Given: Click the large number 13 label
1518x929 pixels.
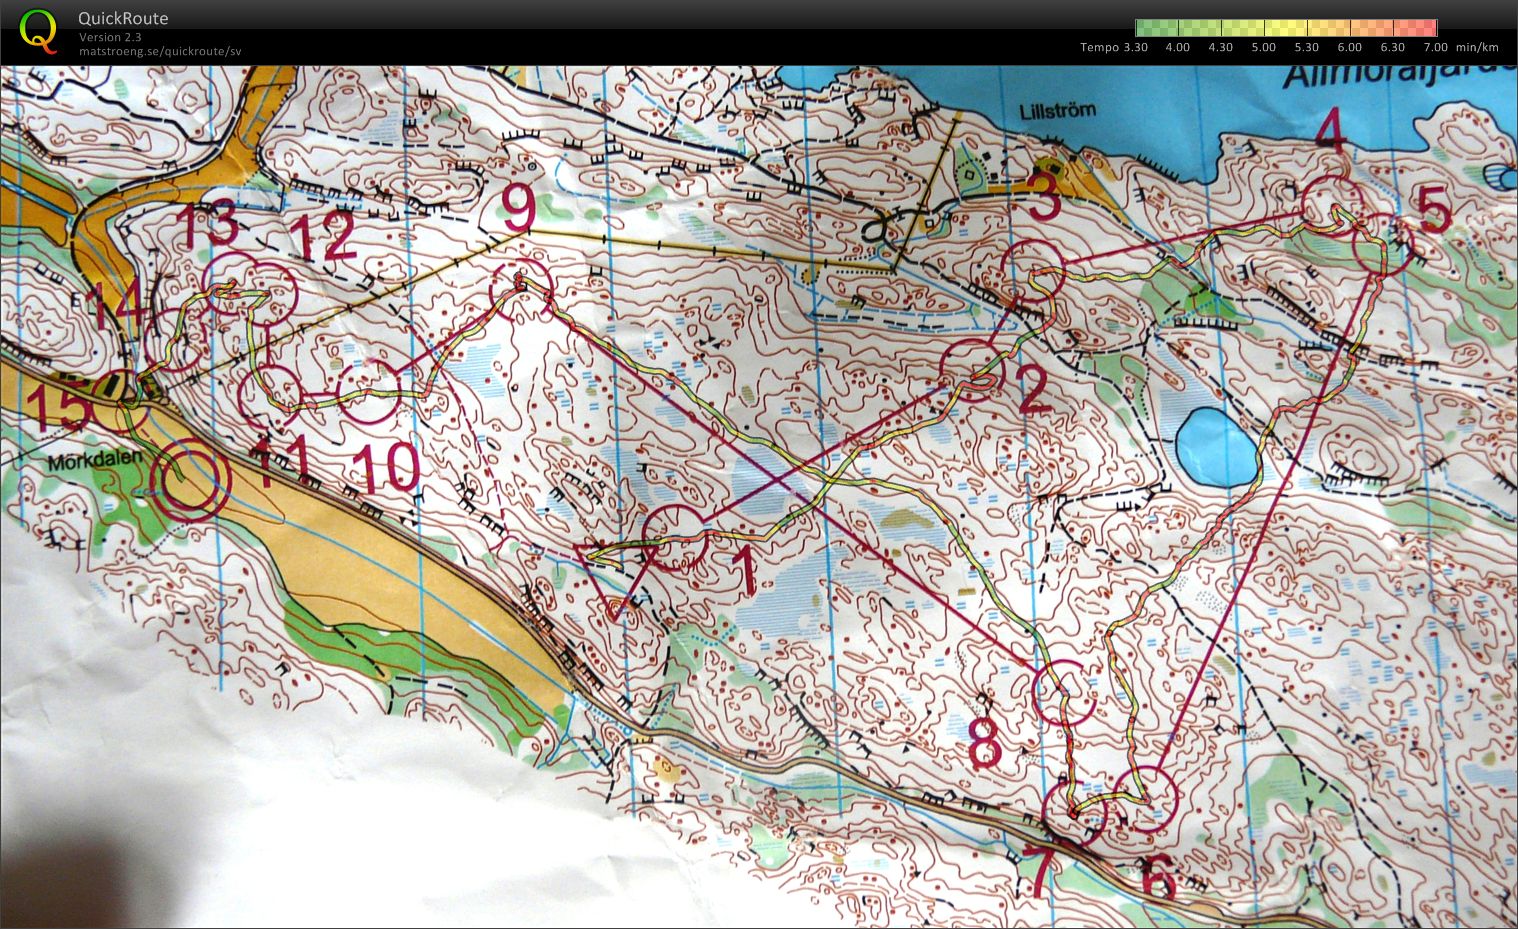Looking at the screenshot, I should [206, 224].
